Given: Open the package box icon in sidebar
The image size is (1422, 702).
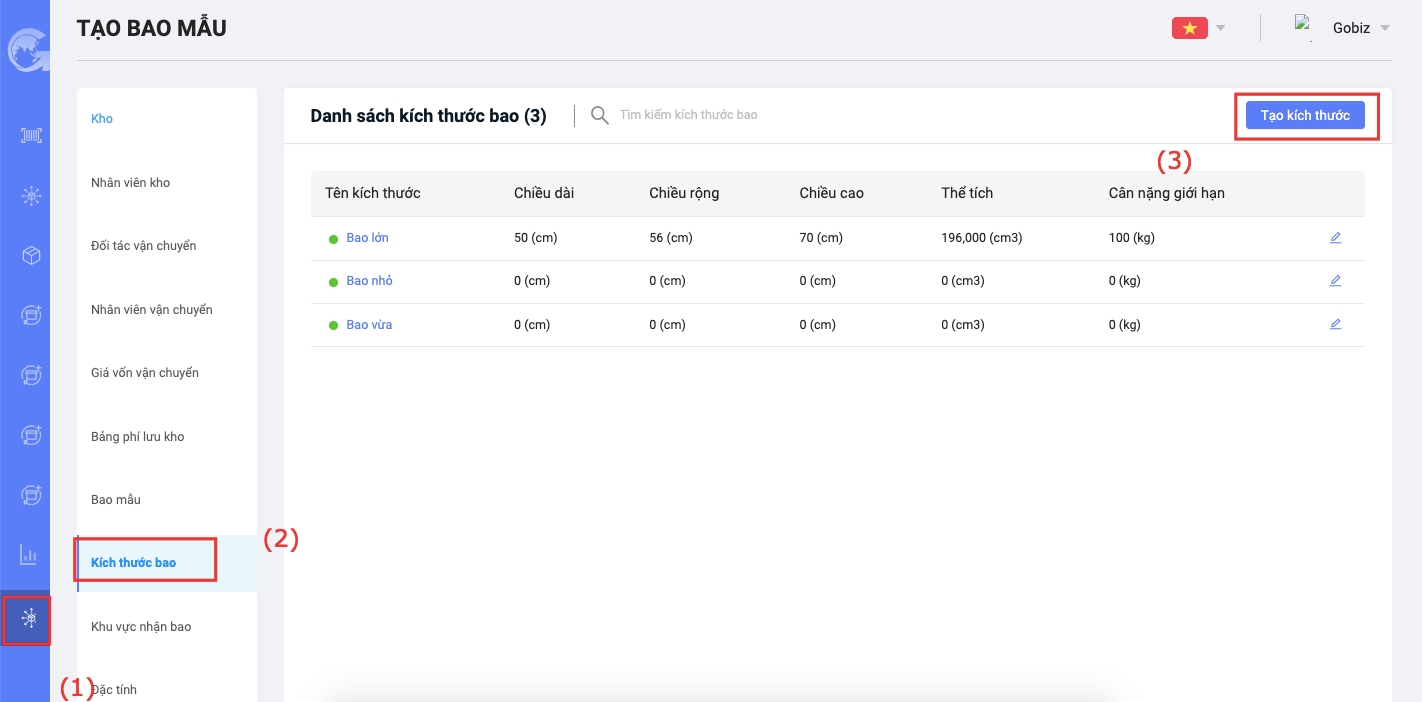Looking at the screenshot, I should (31, 256).
